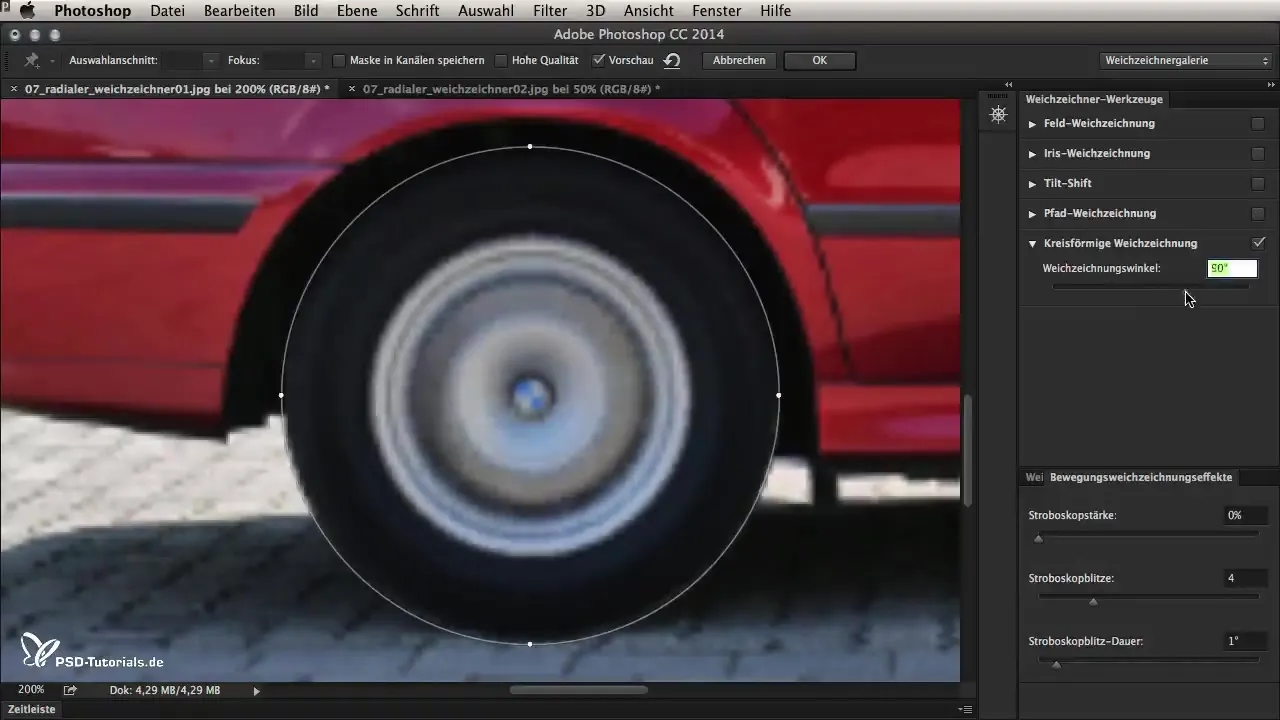Expand the Feld-Weichzeichnung section
This screenshot has width=1280, height=720.
1033,124
